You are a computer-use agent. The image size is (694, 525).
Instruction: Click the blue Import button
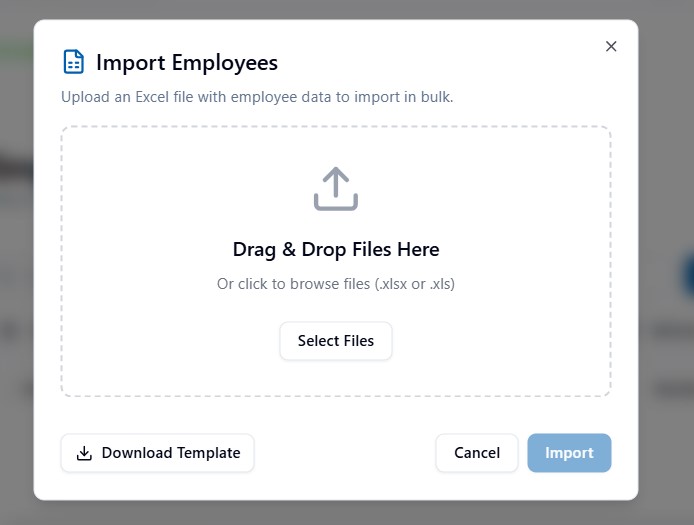tap(569, 453)
